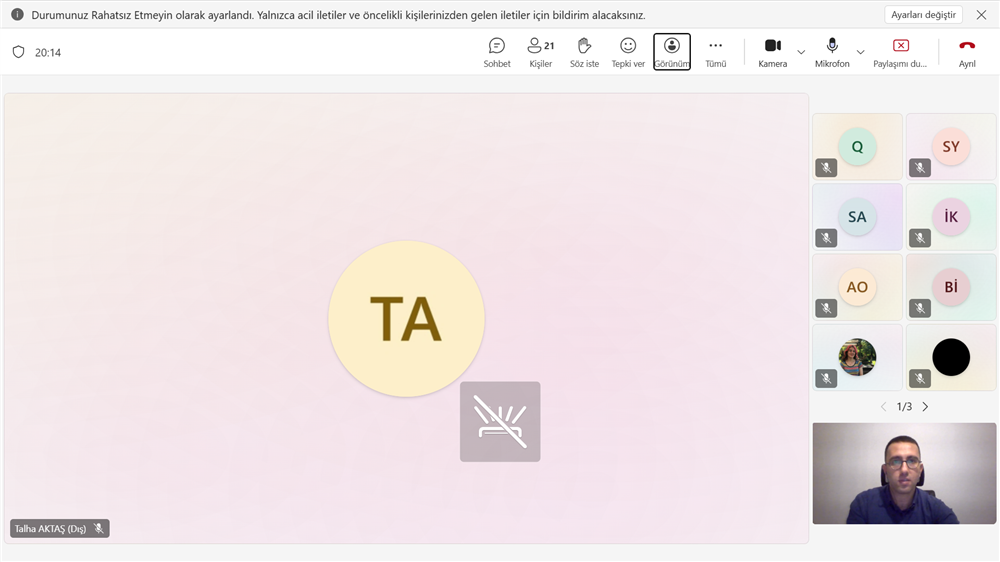Dismiss the Do Not Disturb notification banner
The width and height of the screenshot is (1000, 562).
pos(981,15)
